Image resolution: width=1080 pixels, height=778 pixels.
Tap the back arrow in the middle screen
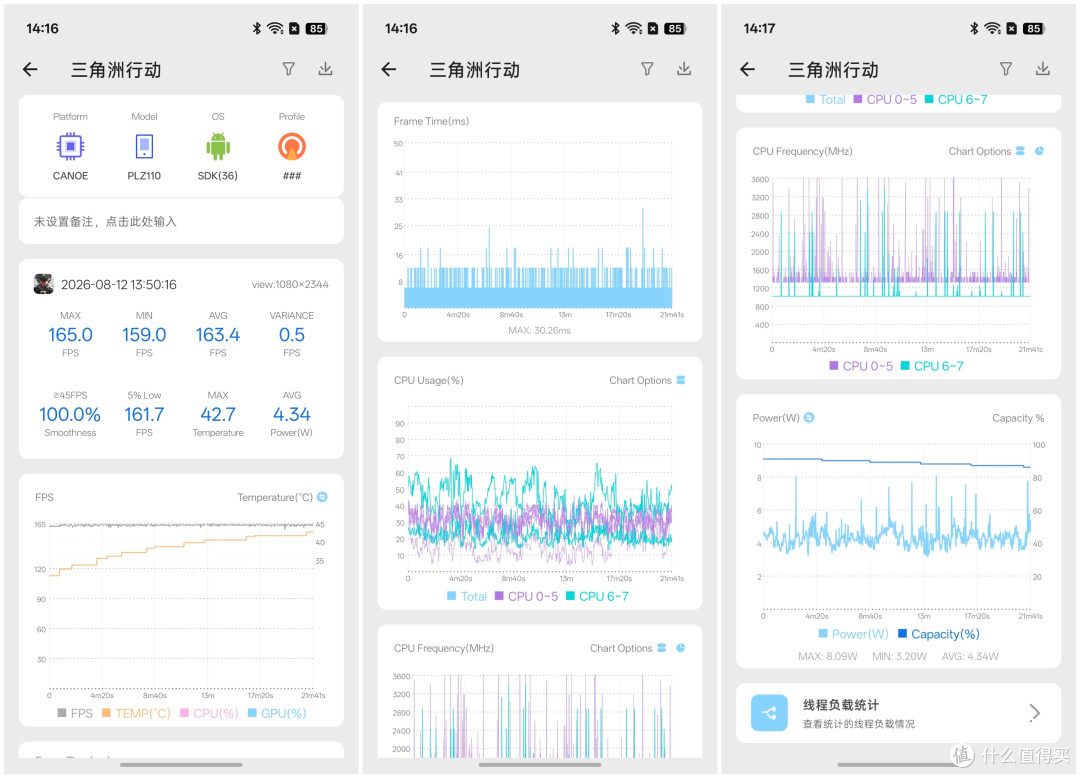point(389,70)
